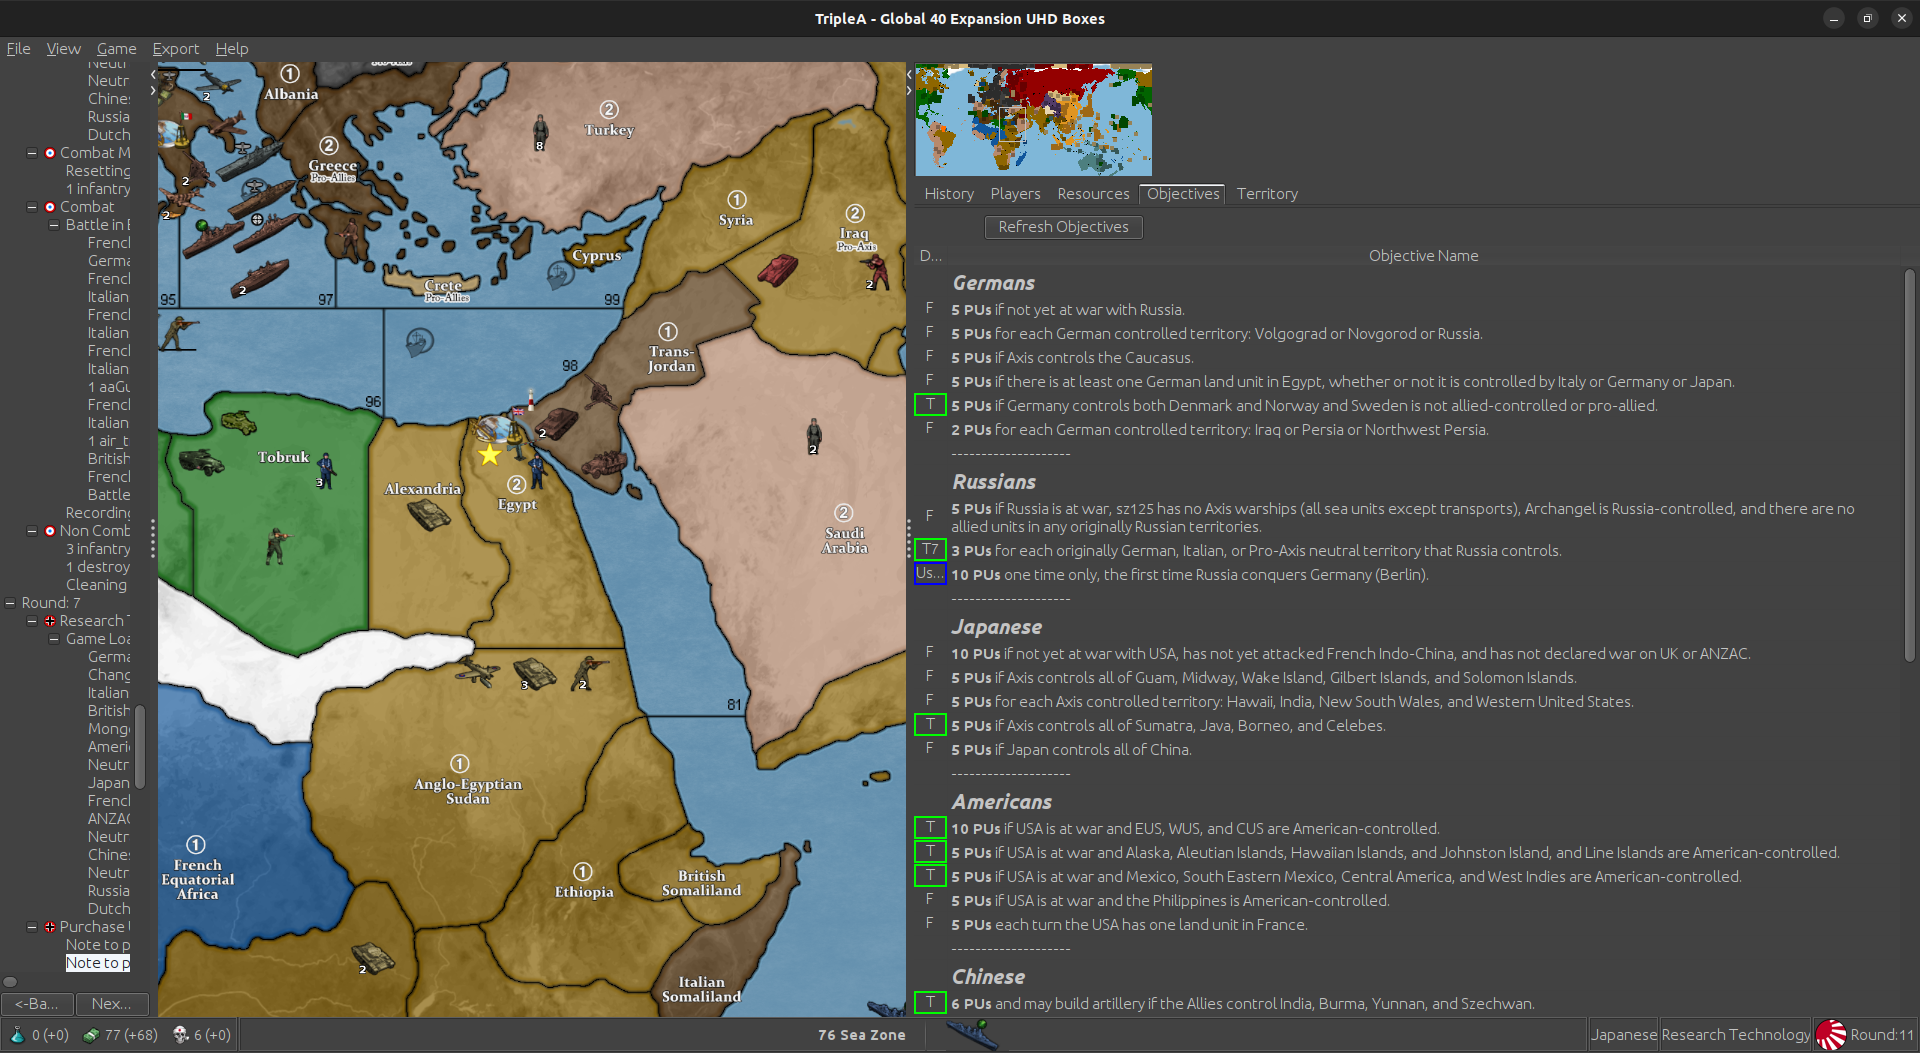This screenshot has height=1053, width=1920.
Task: Select the red infantry unit in Iraq
Action: point(877,272)
